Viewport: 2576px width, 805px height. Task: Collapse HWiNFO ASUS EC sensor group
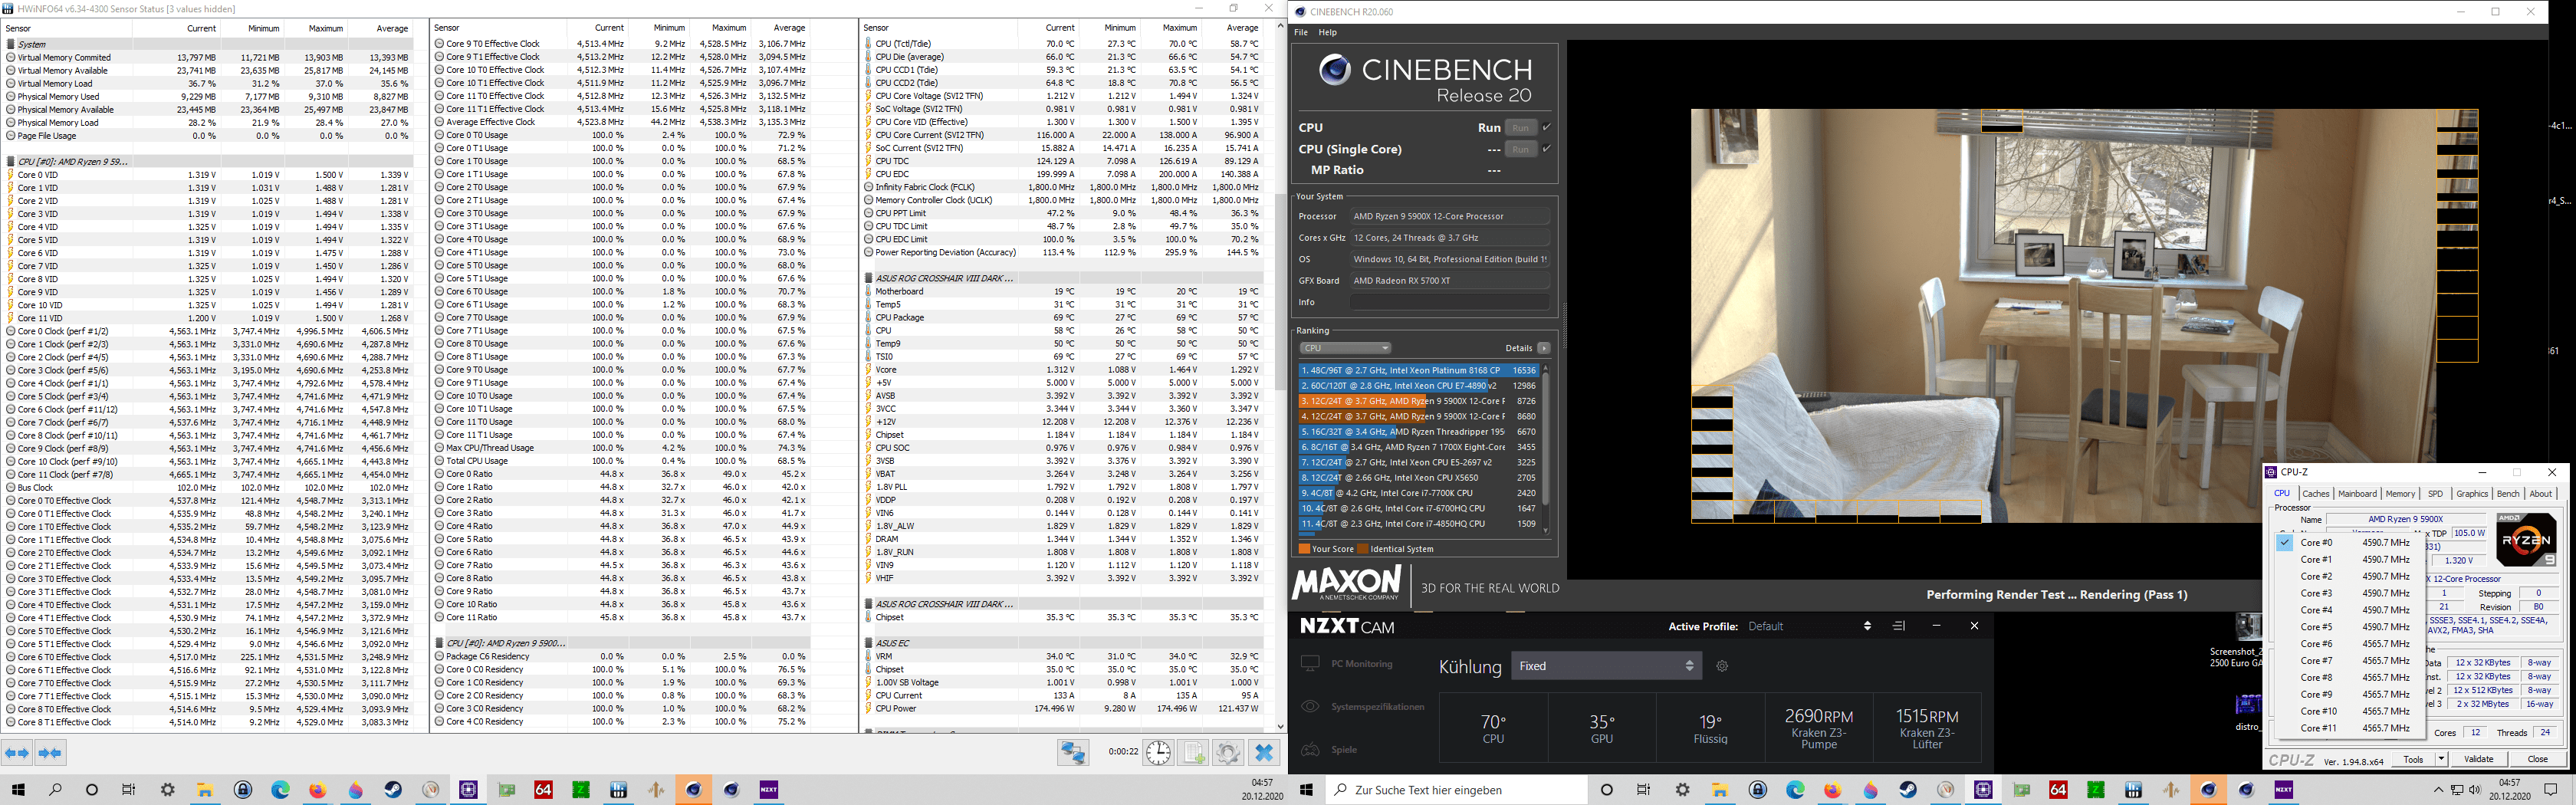(x=868, y=643)
